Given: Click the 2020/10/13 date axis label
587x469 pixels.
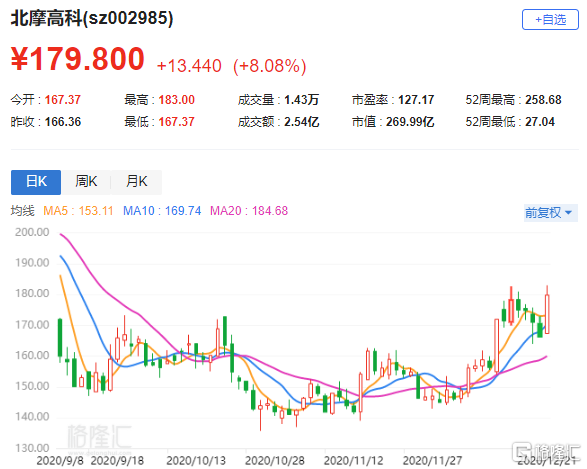Looking at the screenshot, I should click(x=196, y=461).
